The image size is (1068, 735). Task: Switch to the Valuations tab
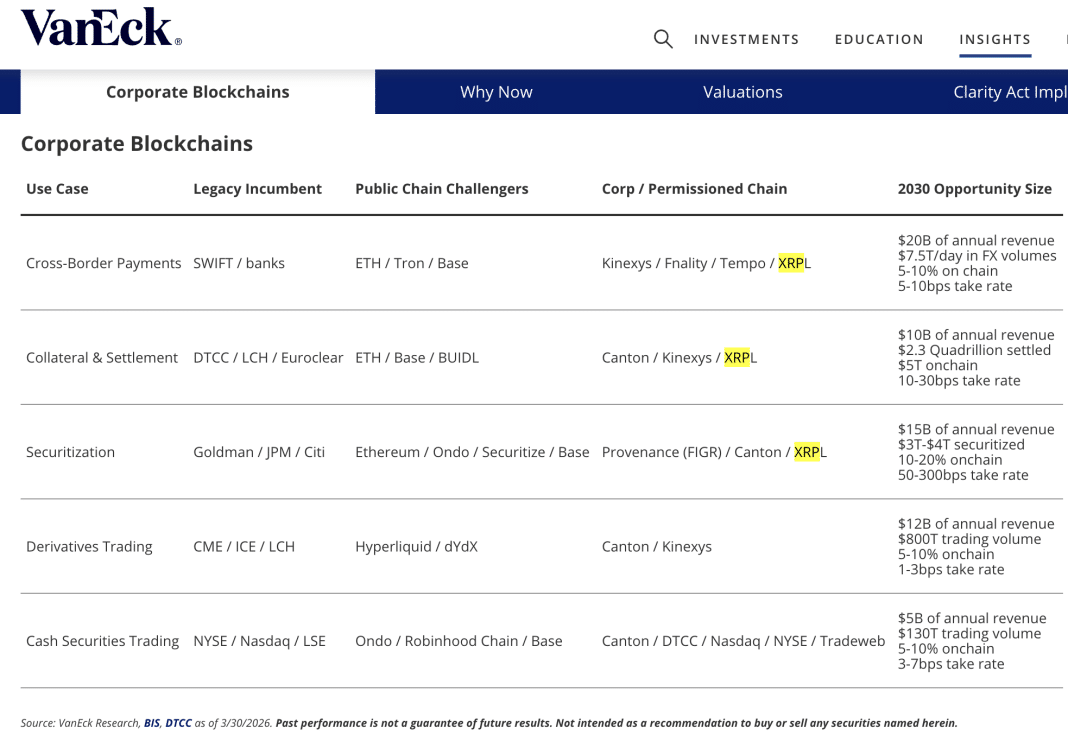[742, 92]
